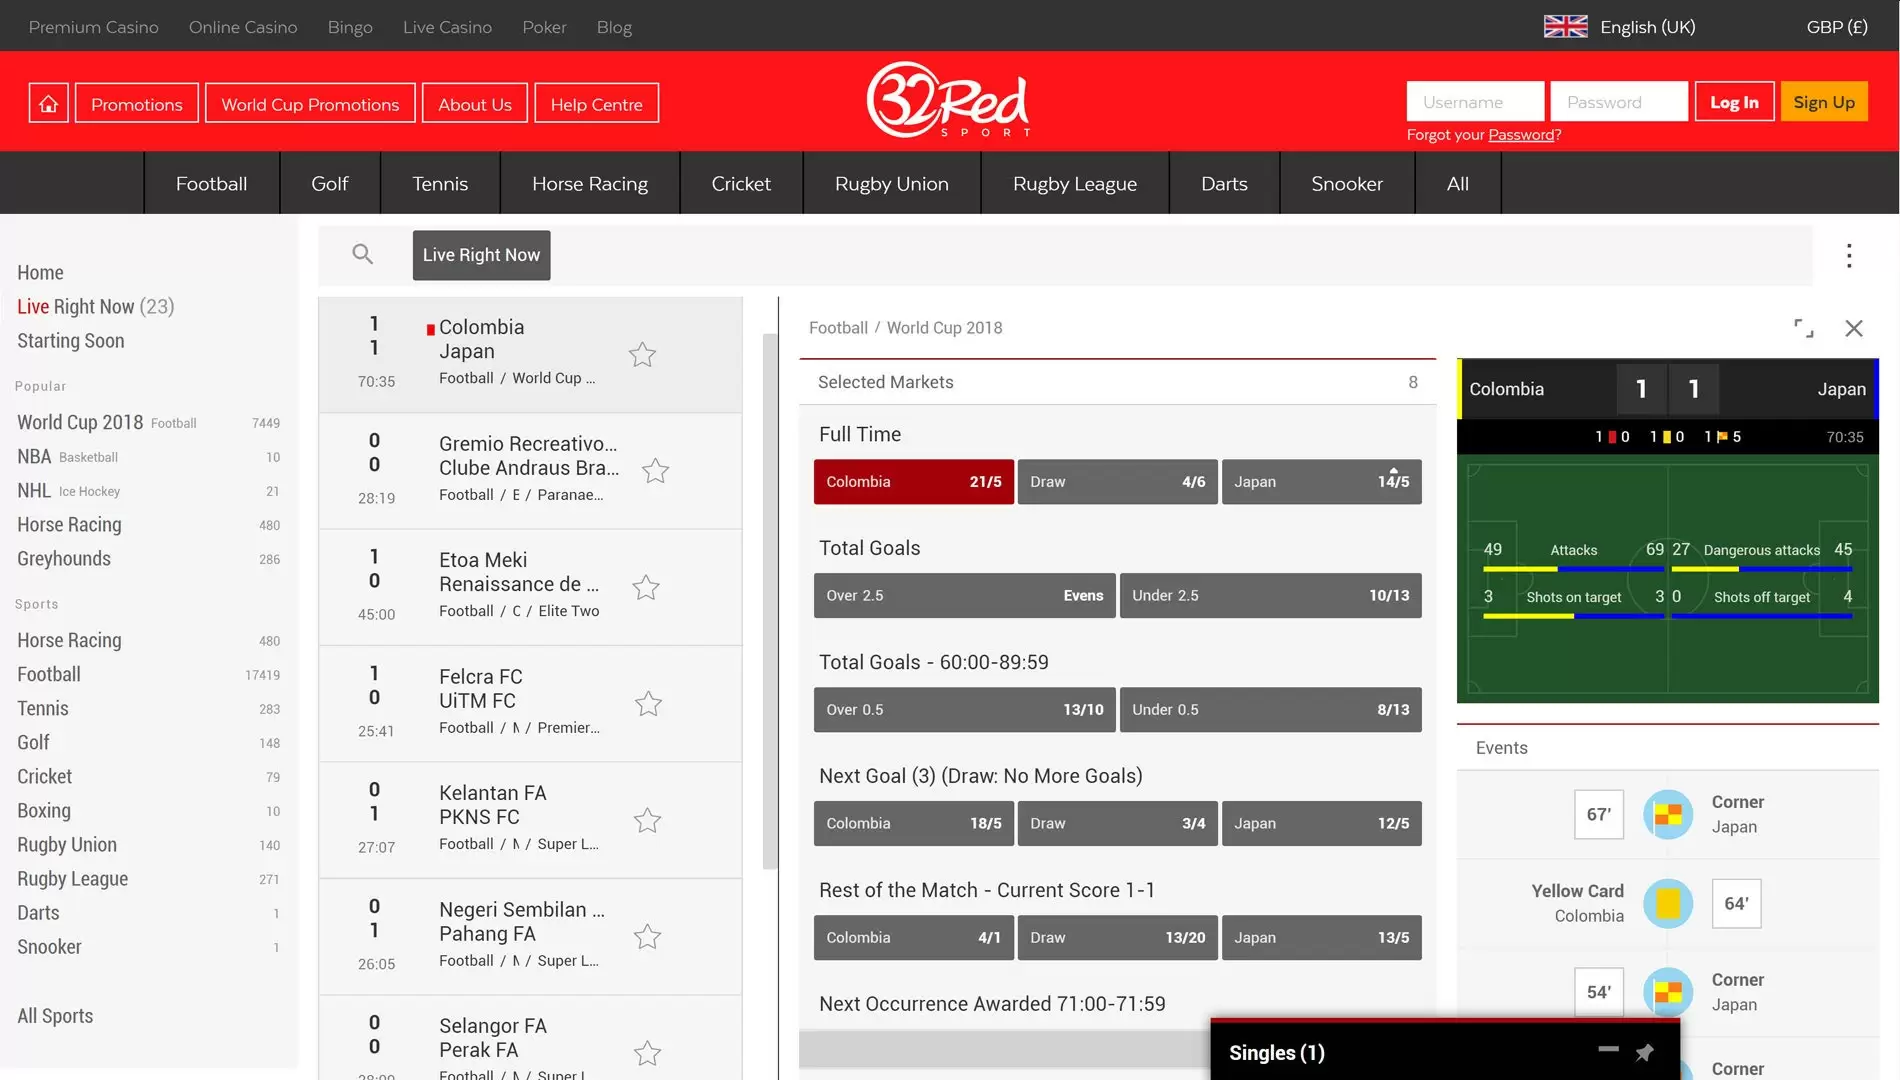Select Draw 4/6 Full Time odds

(x=1118, y=482)
